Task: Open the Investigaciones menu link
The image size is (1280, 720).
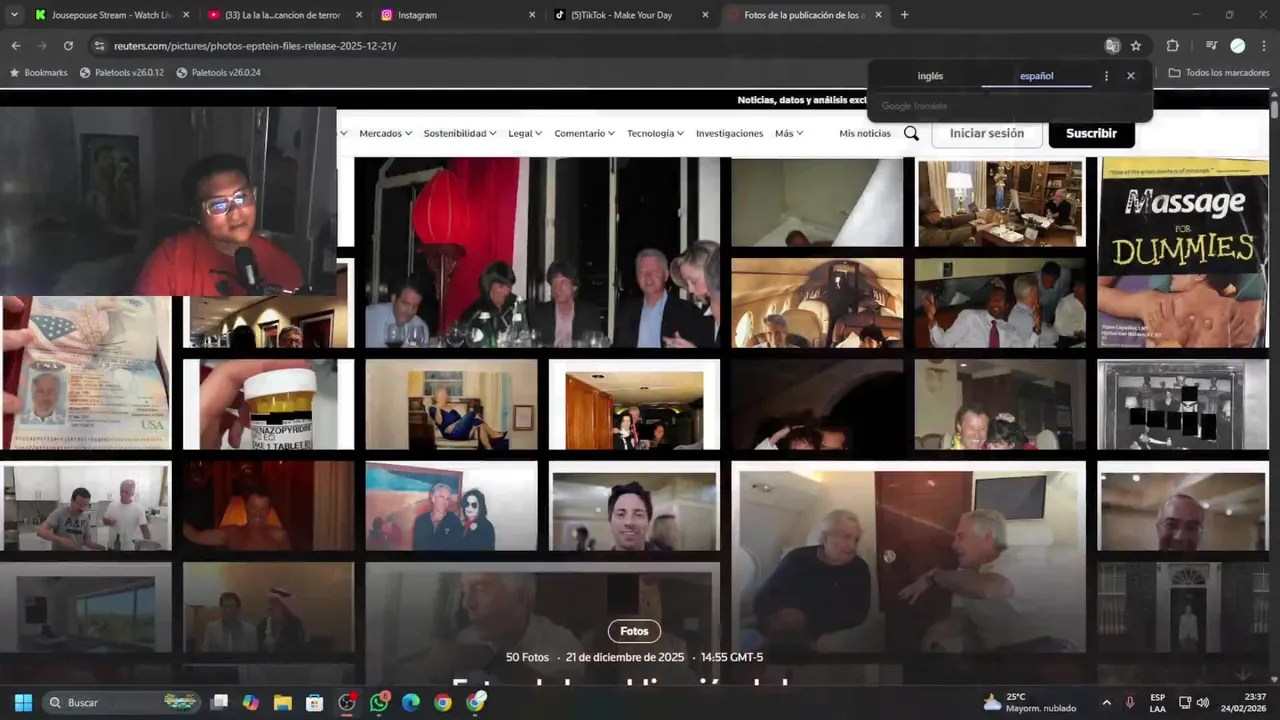Action: [x=729, y=133]
